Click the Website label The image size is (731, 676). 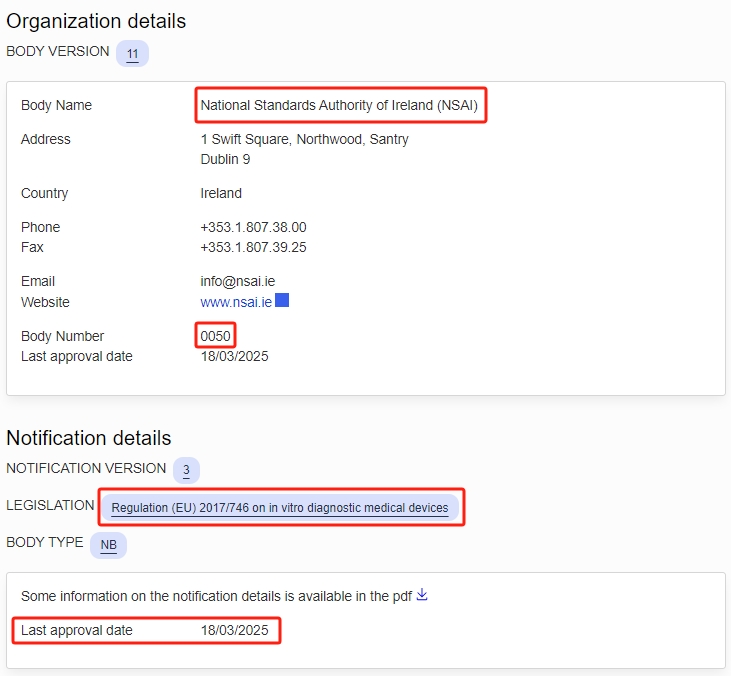tap(45, 302)
